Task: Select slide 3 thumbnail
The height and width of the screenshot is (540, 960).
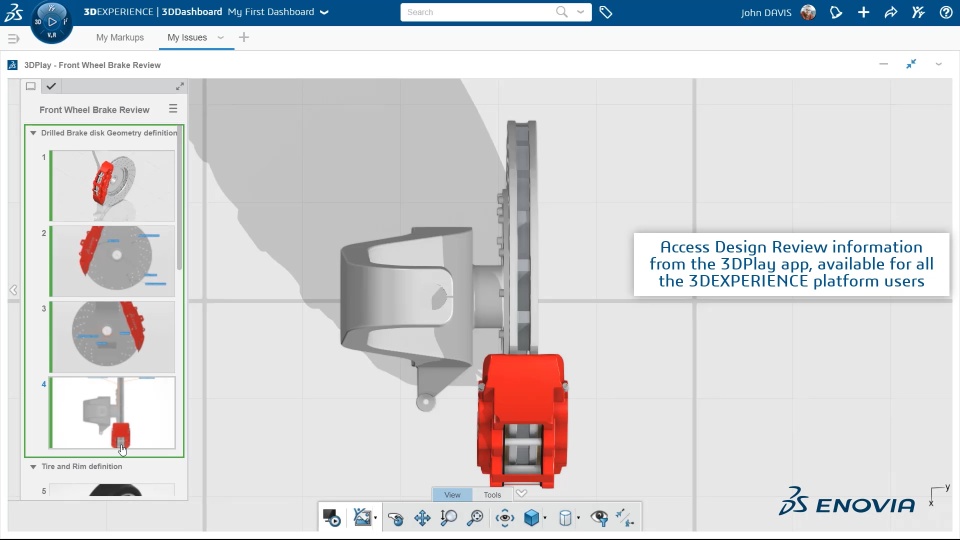Action: point(112,337)
